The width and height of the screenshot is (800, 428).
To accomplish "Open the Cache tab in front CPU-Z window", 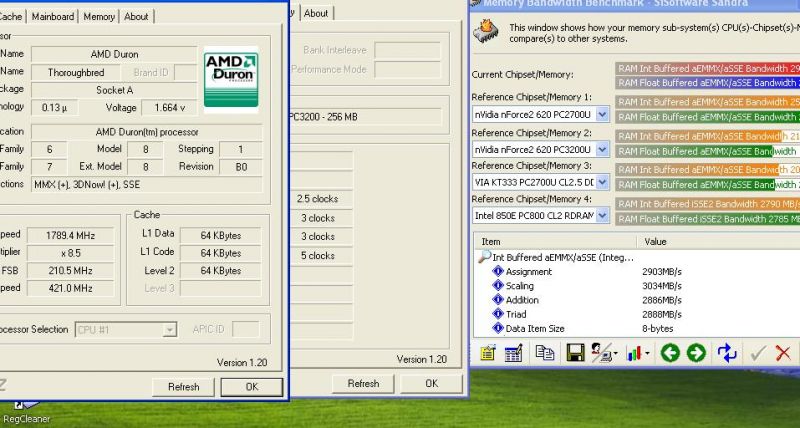I will click(11, 16).
